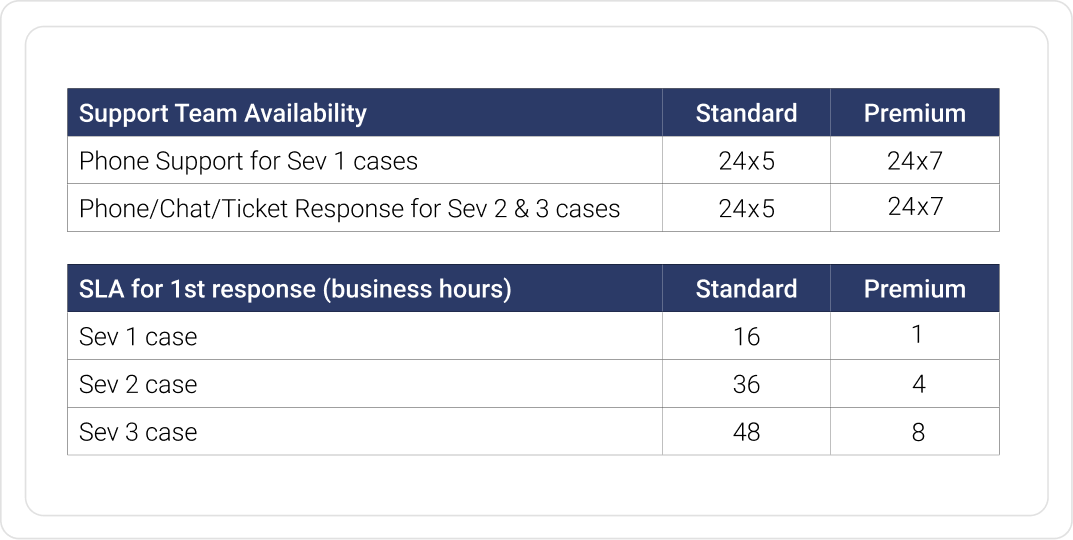Viewport: 1073px width, 540px height.
Task: Select the Sev 3 case row label
Action: click(x=138, y=433)
